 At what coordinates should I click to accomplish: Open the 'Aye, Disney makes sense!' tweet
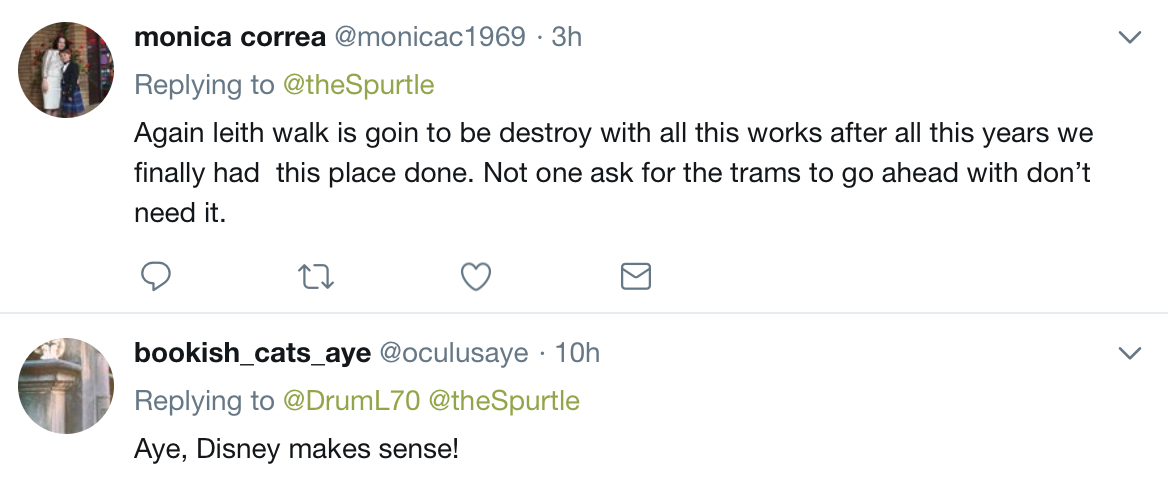296,450
